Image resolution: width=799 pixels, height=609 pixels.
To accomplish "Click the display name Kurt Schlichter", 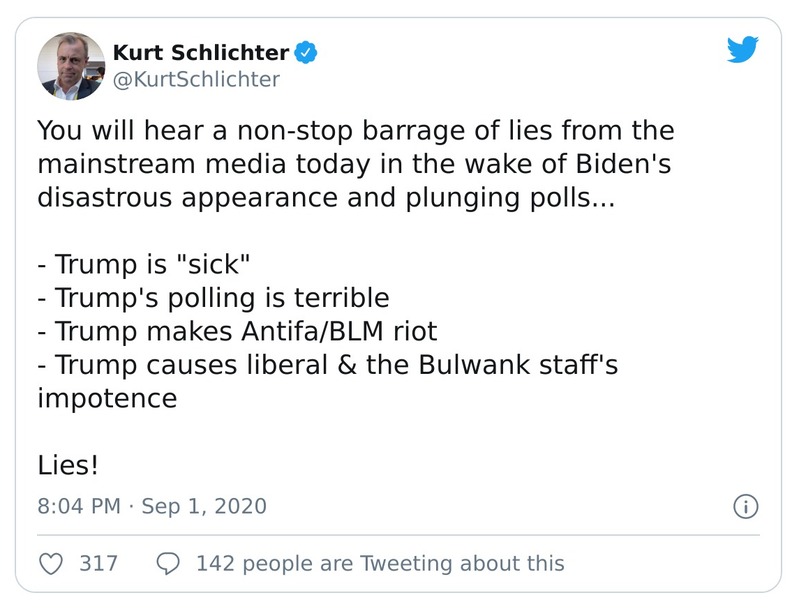I will (x=201, y=53).
